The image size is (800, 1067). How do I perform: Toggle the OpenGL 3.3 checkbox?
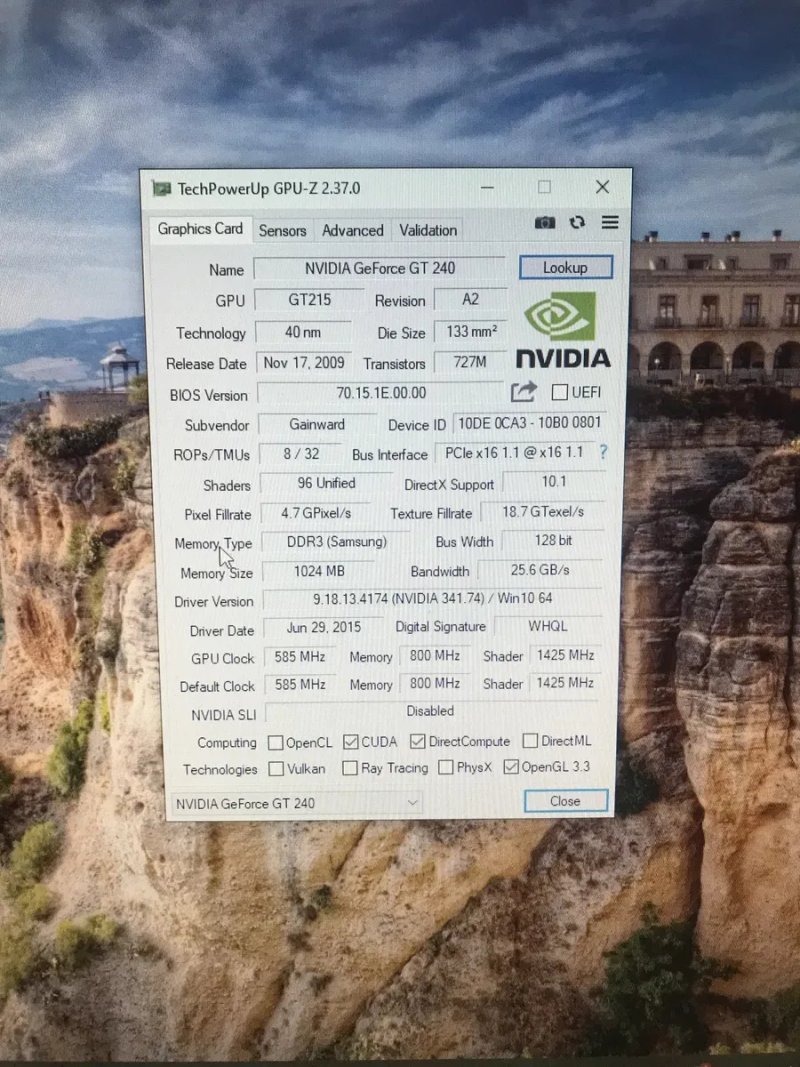point(511,767)
